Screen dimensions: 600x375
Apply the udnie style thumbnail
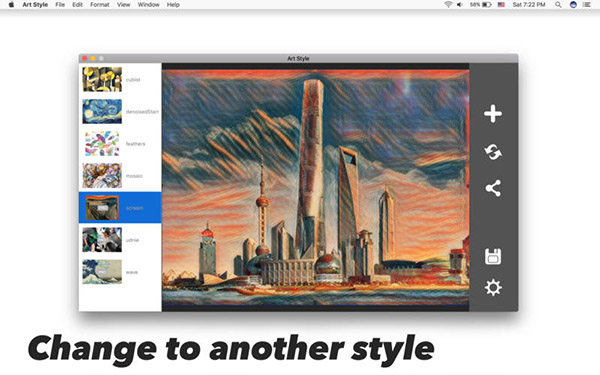tap(102, 240)
